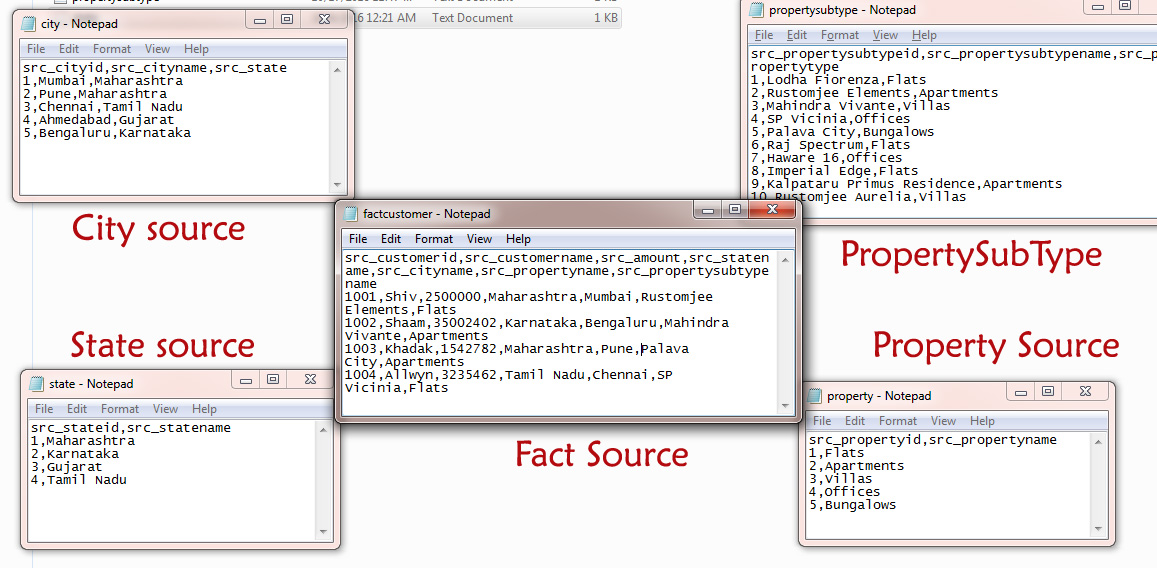1157x568 pixels.
Task: Open Format menu in city Notepad
Action: pyautogui.click(x=111, y=49)
